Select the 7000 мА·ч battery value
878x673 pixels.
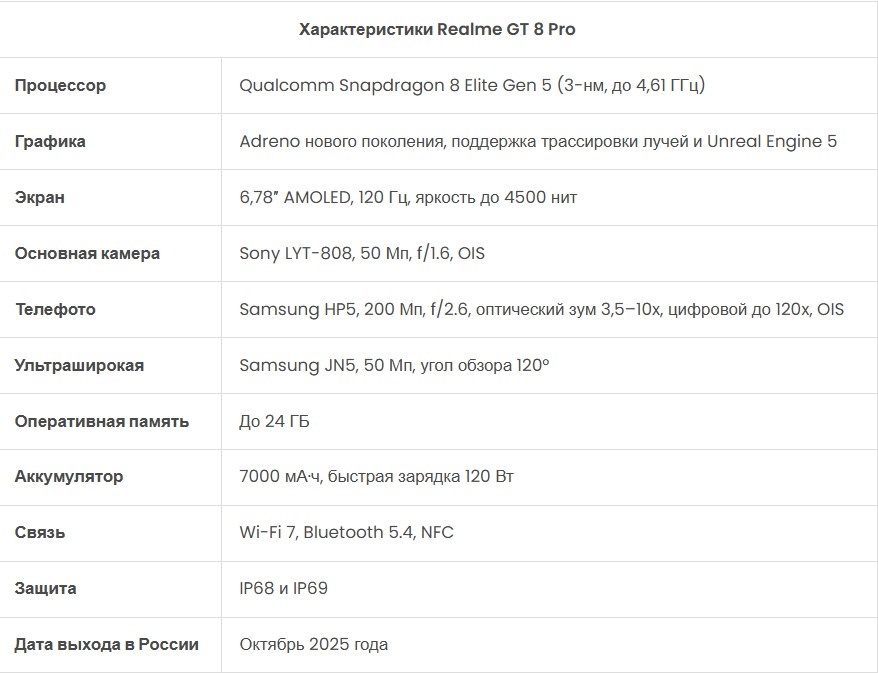tap(376, 476)
